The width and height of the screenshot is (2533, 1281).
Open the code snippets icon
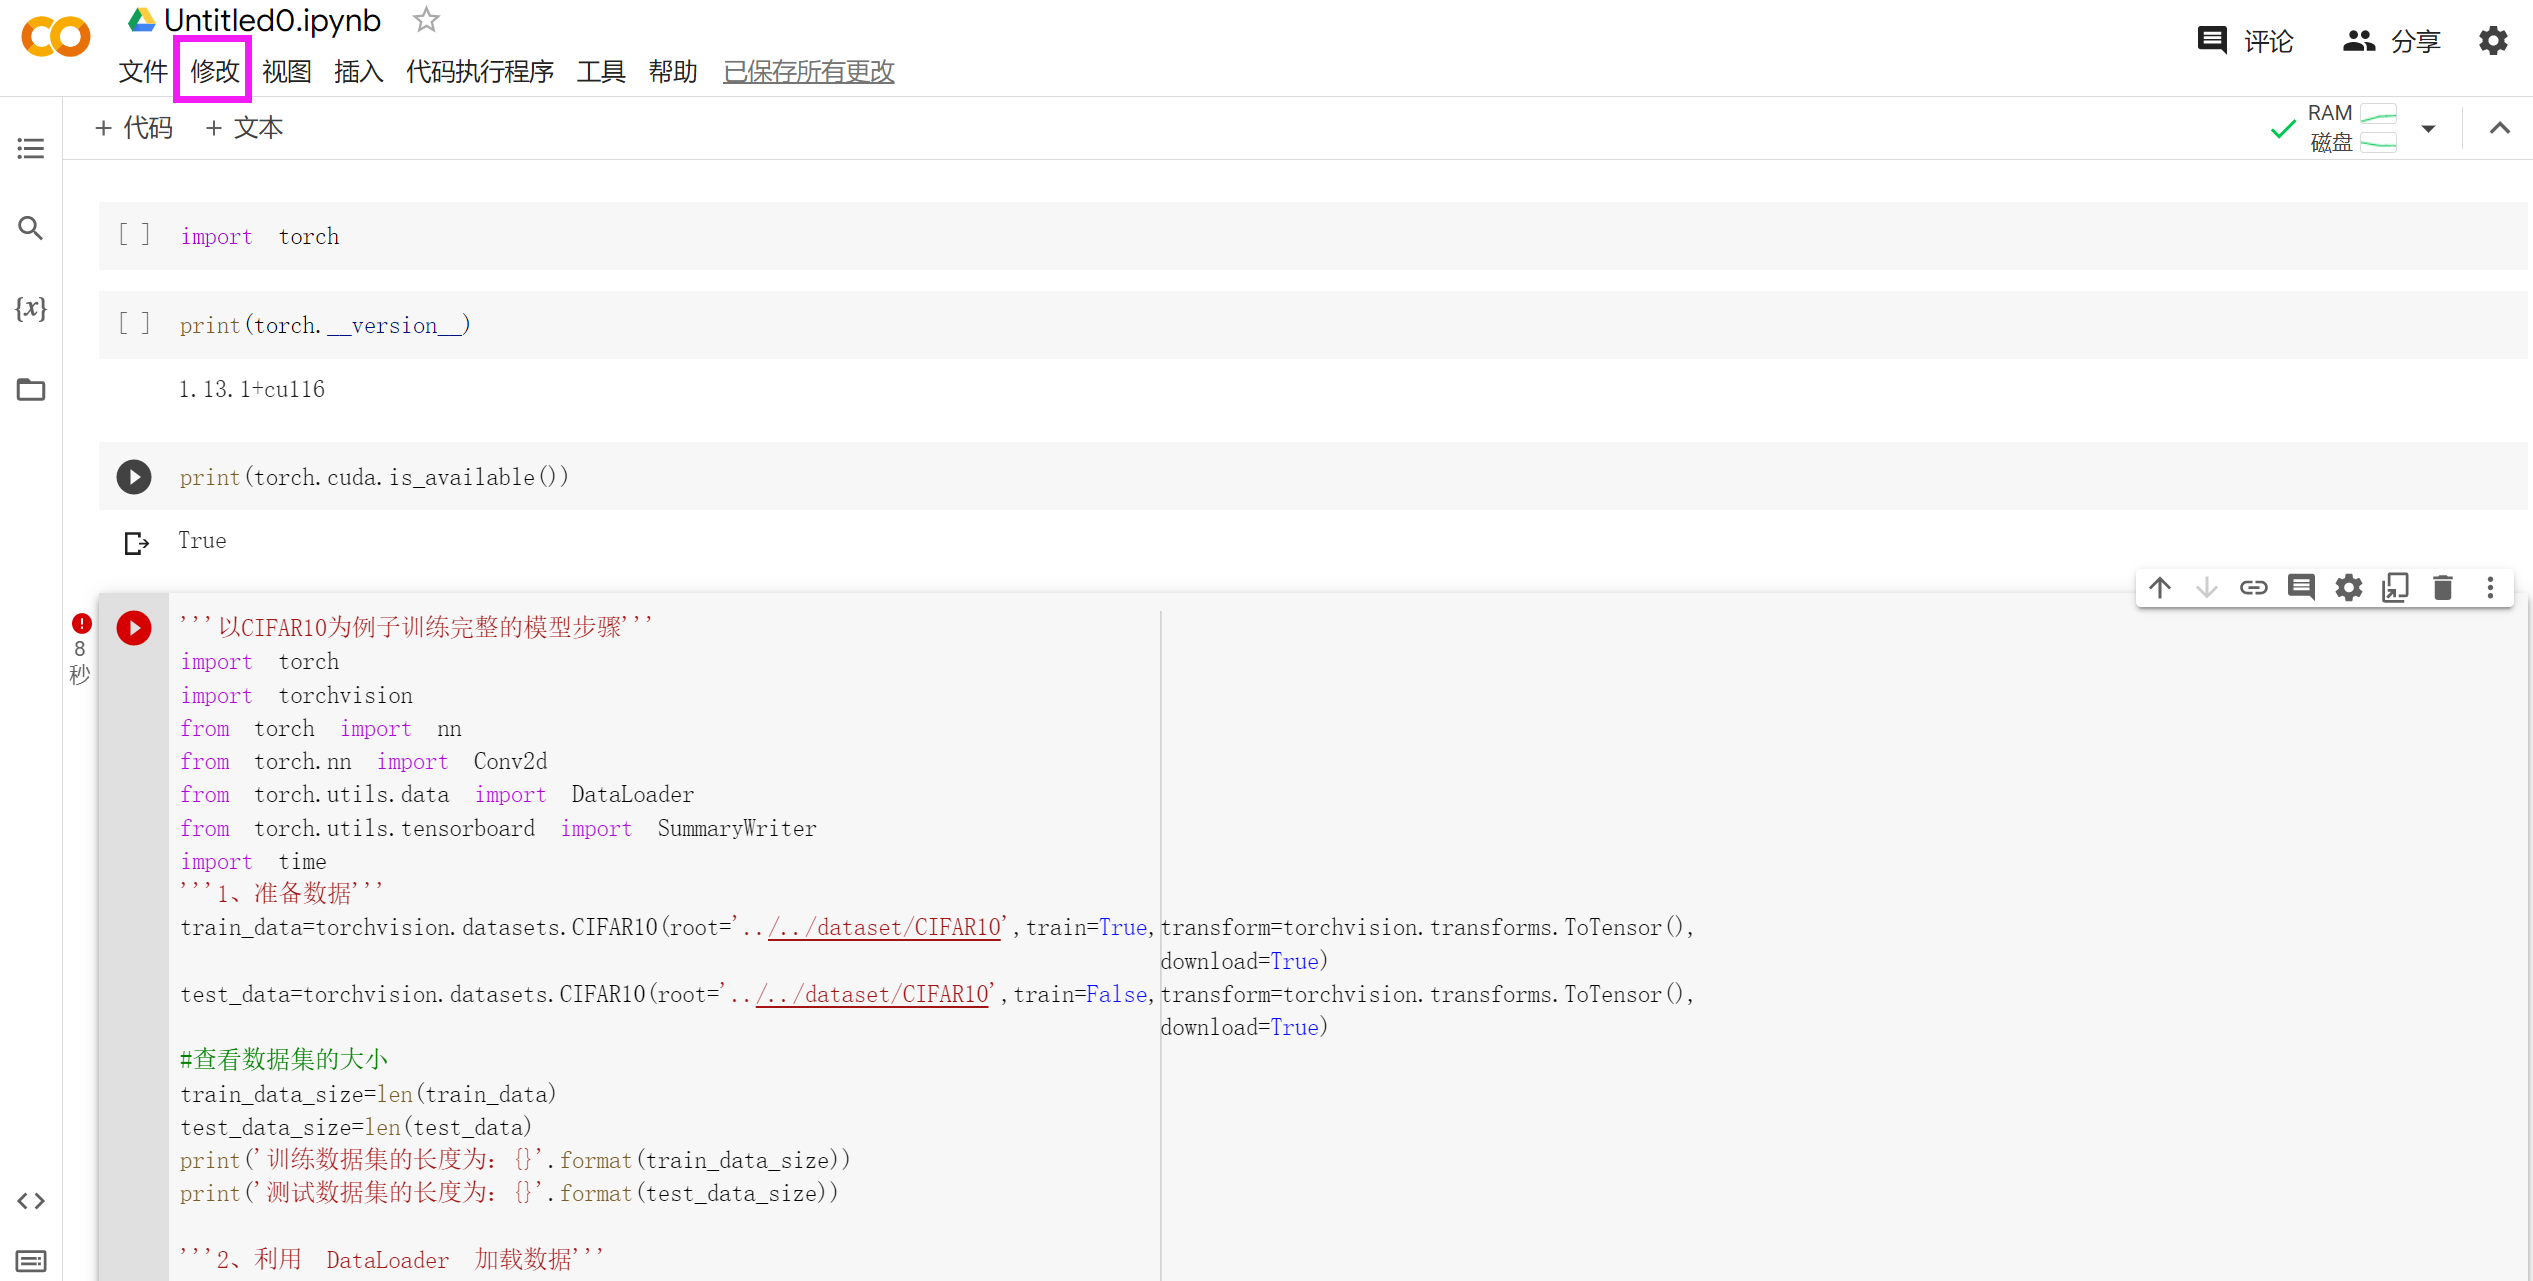point(31,1200)
